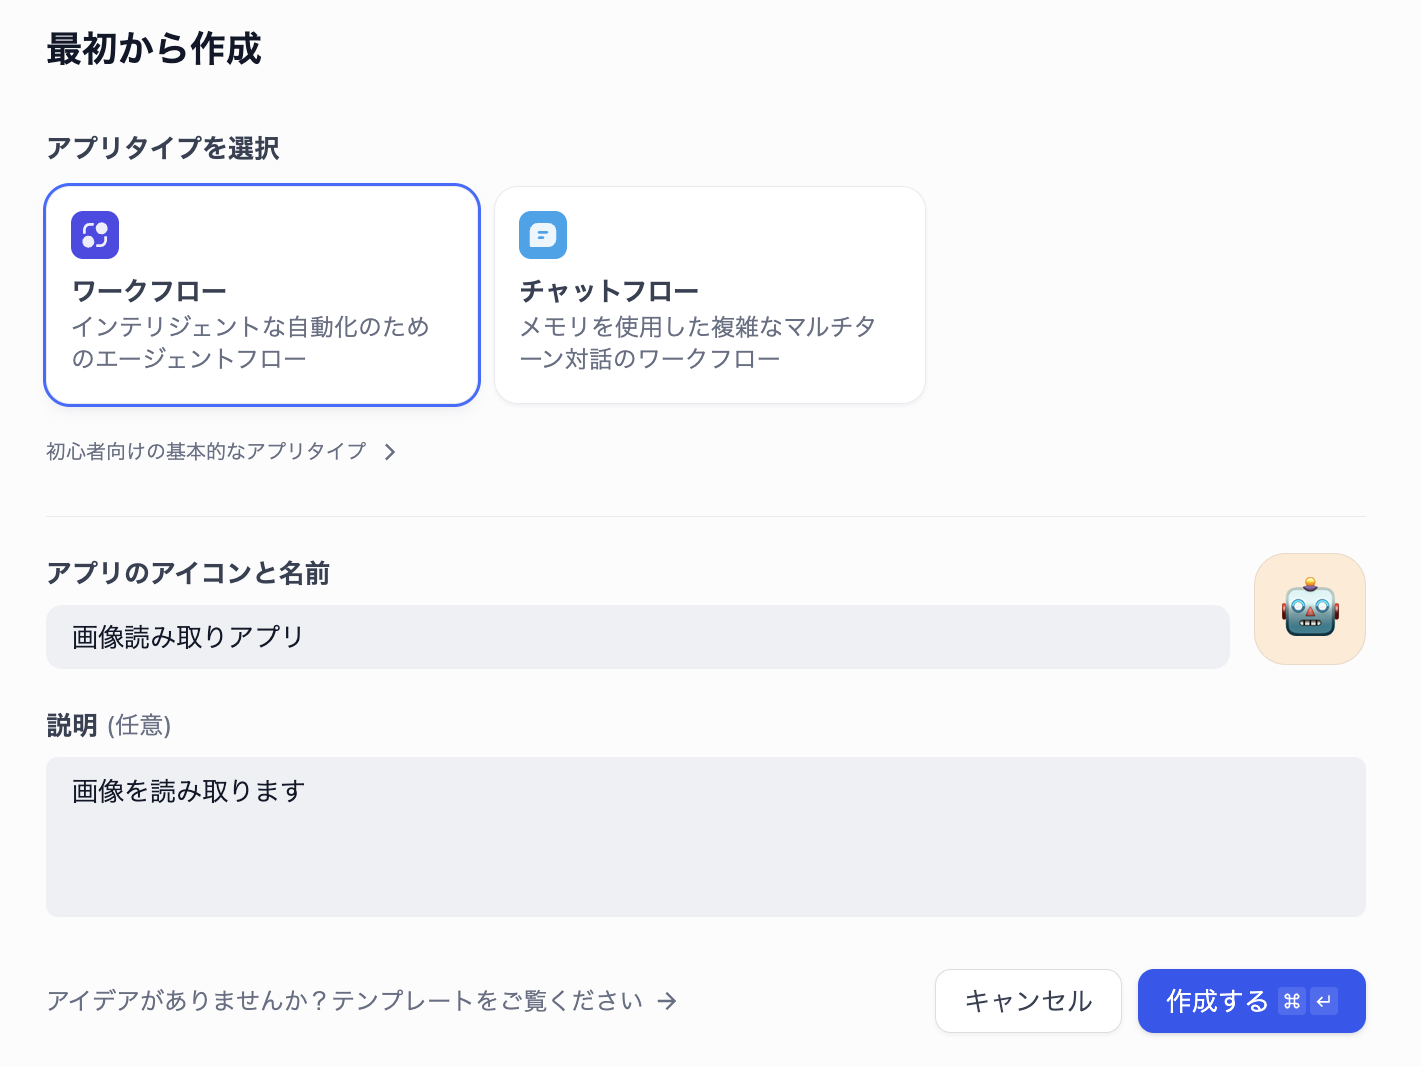Click the Enter key symbol on the create button
Image resolution: width=1422 pixels, height=1066 pixels.
(1324, 1001)
